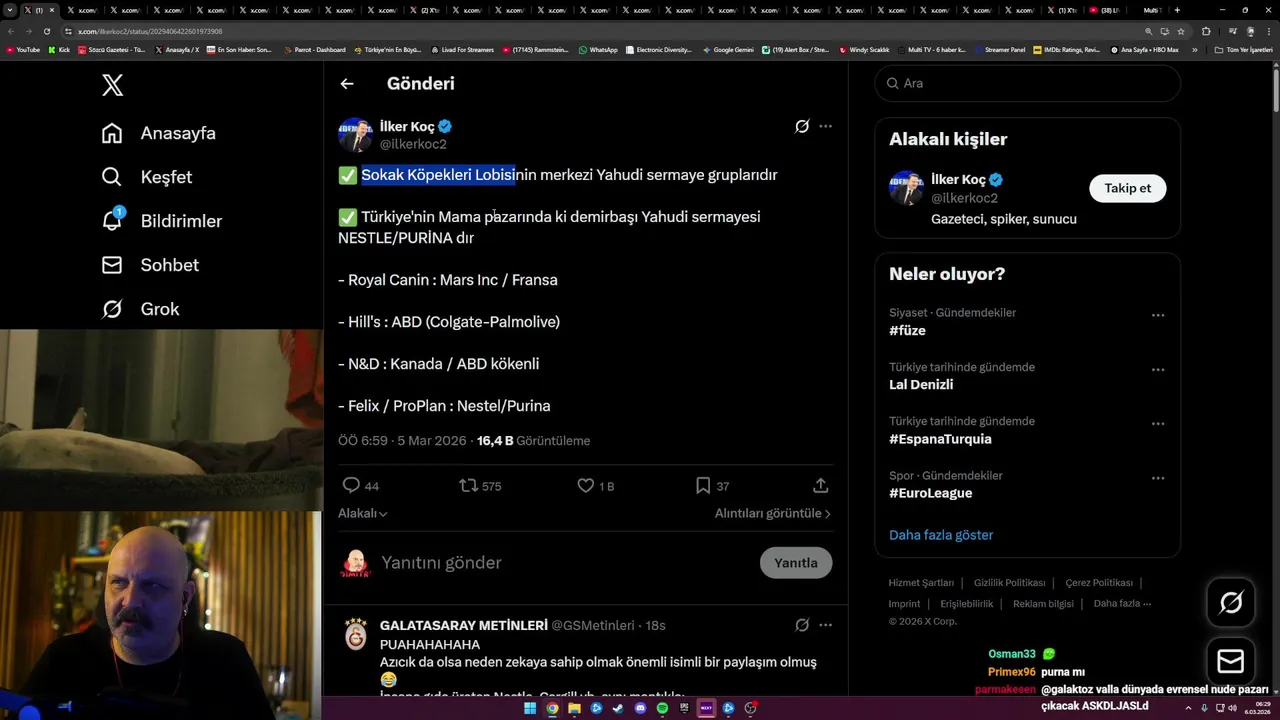
Task: Follow İlker Koç with Takip et
Action: point(1127,188)
